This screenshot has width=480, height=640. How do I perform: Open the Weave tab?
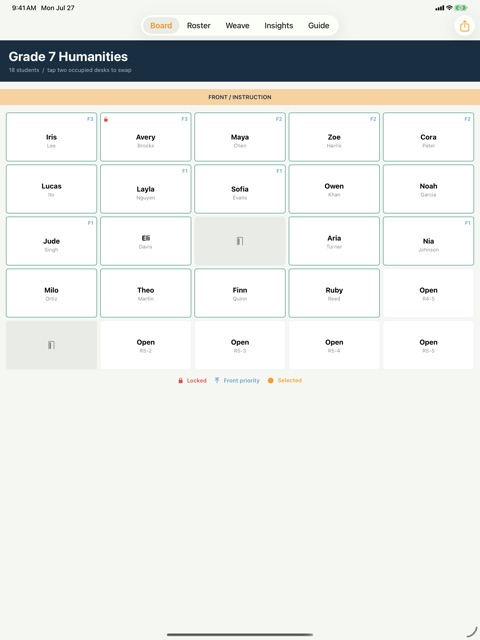pos(237,25)
